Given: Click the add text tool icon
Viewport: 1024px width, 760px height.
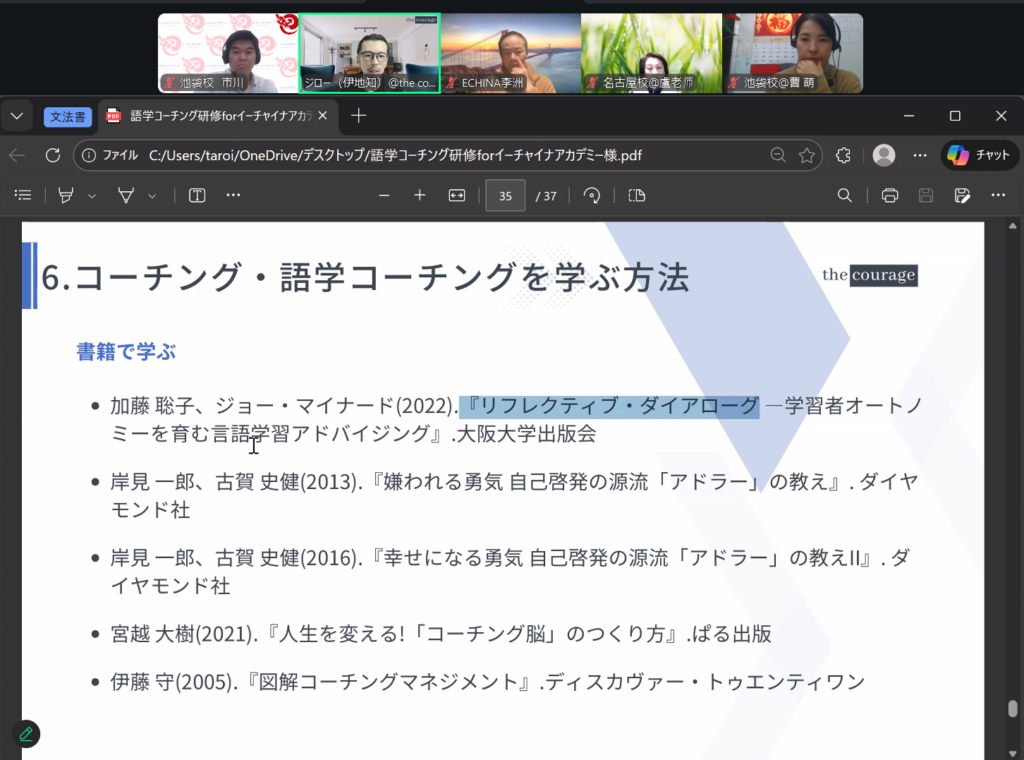Looking at the screenshot, I should pos(197,195).
